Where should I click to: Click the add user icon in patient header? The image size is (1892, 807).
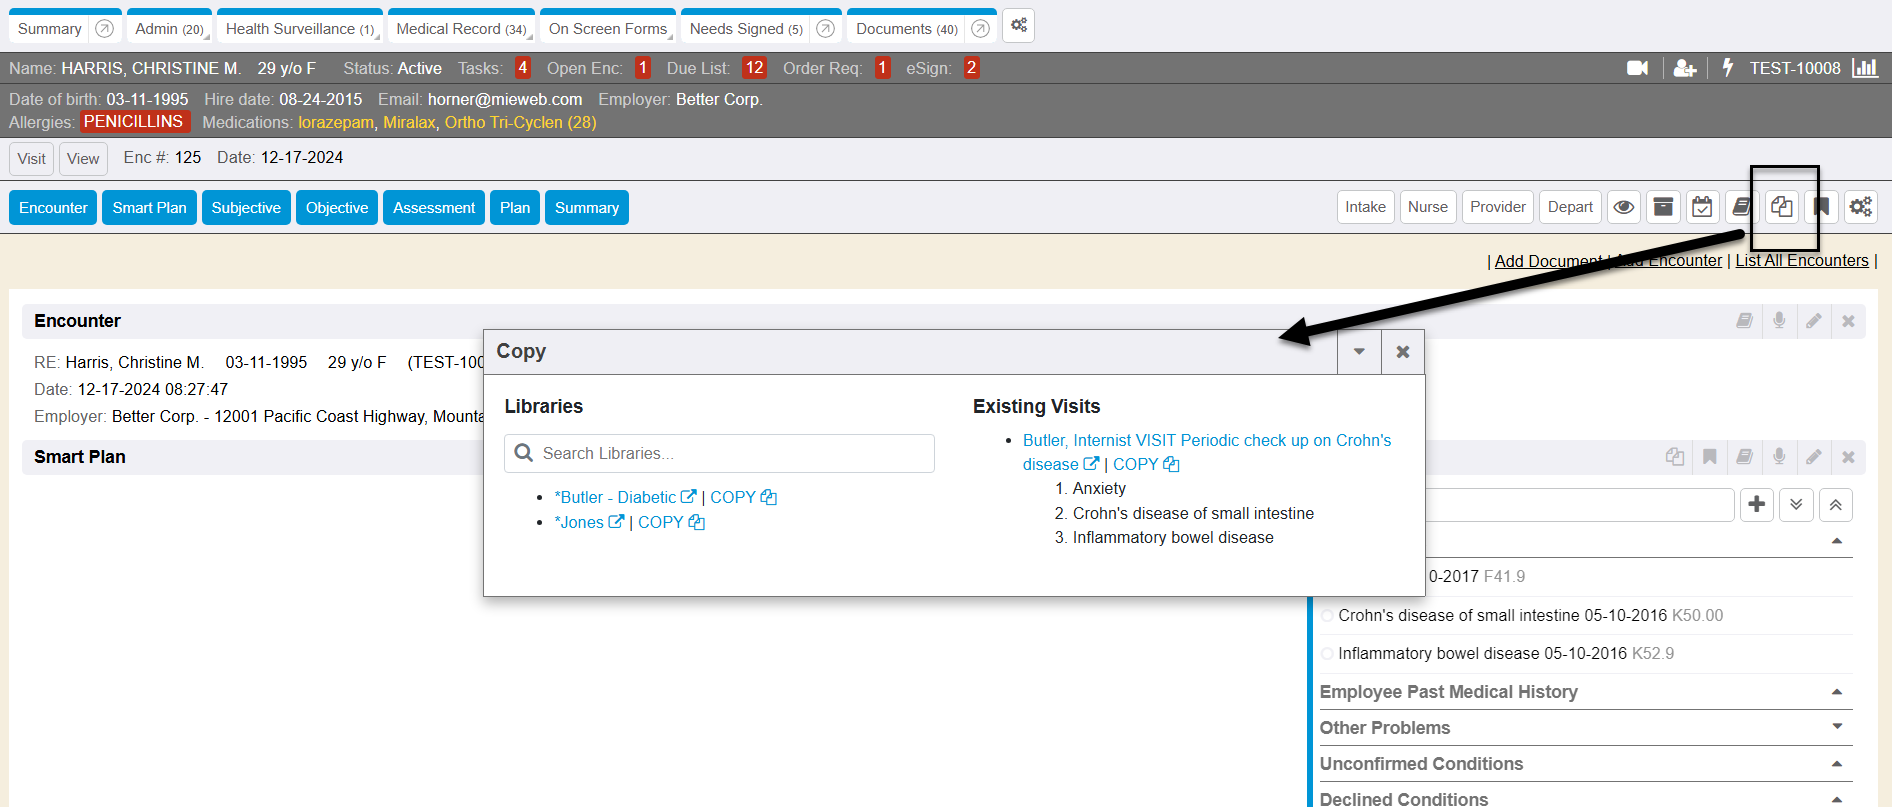(1684, 68)
